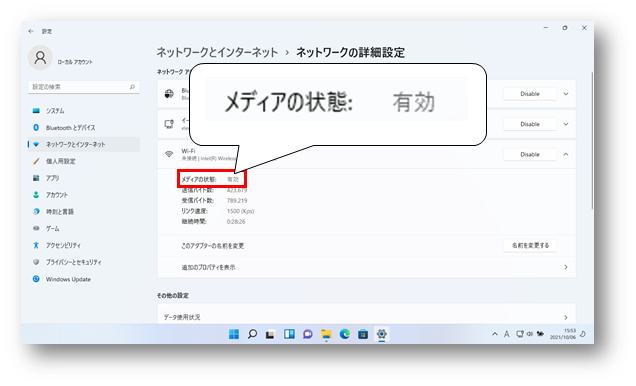Screen dimensions: 636x386
Task: Open the local account profile picture
Action: tap(40, 58)
